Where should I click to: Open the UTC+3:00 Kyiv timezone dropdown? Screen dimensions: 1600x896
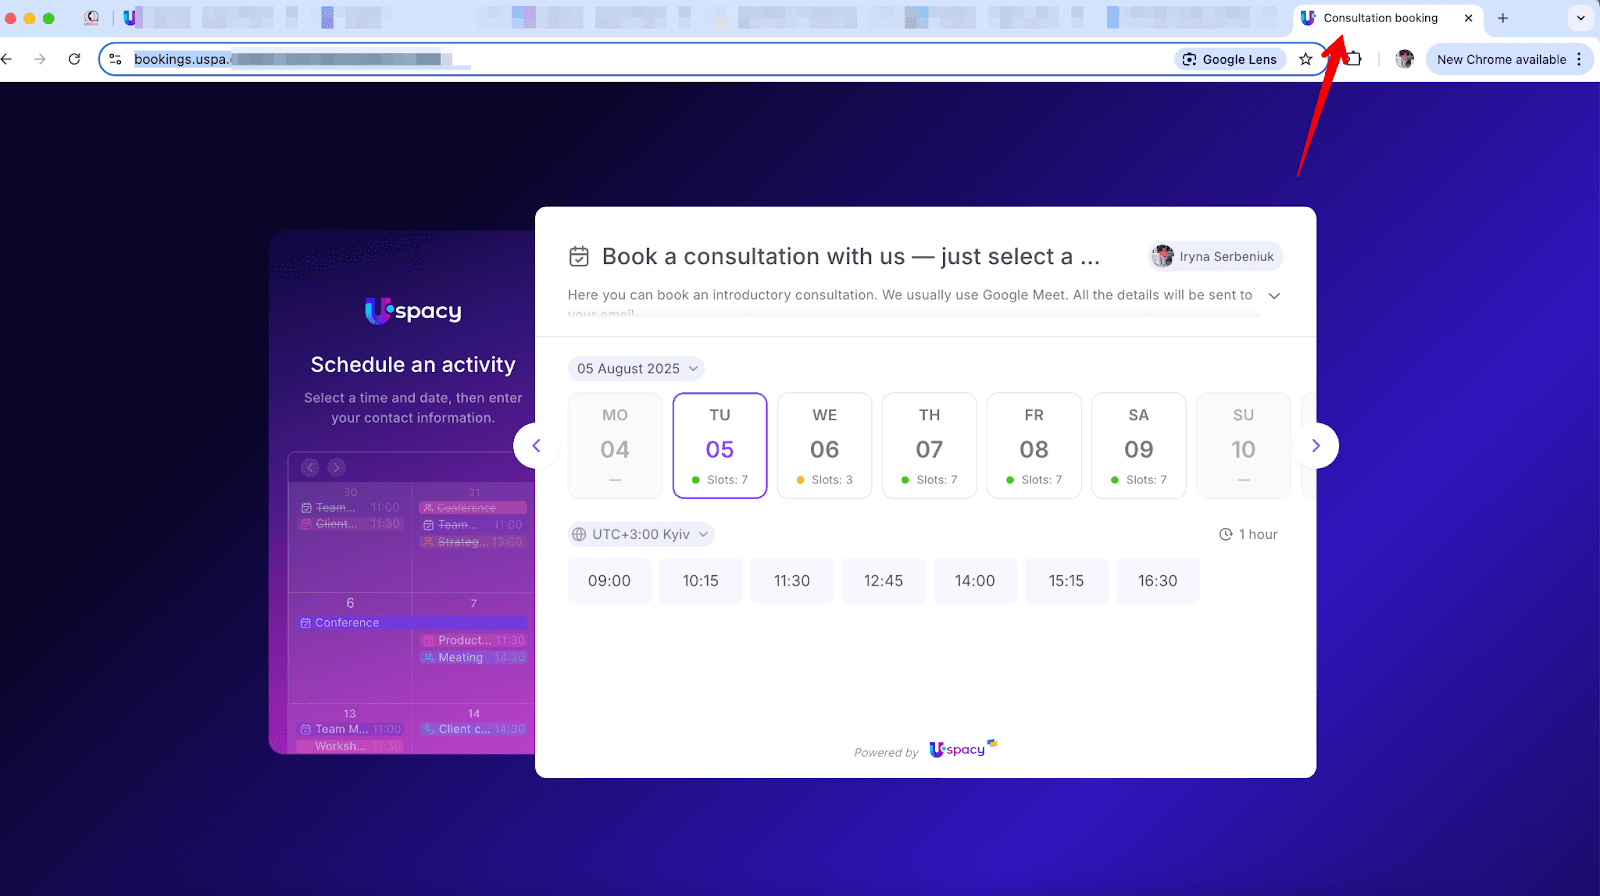pyautogui.click(x=640, y=534)
